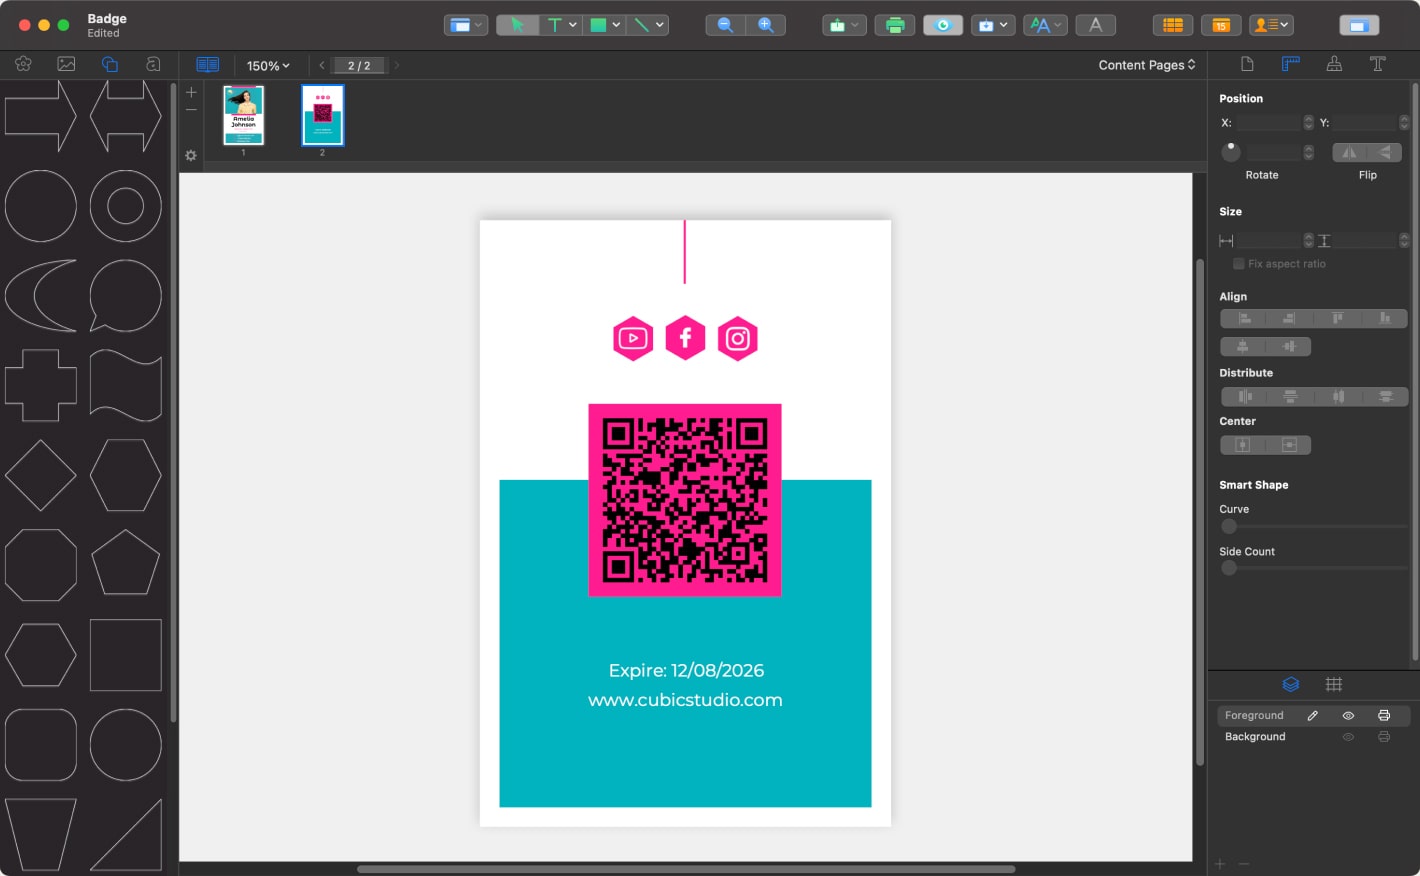Open the view mode dropdown
This screenshot has width=1420, height=876.
(466, 25)
